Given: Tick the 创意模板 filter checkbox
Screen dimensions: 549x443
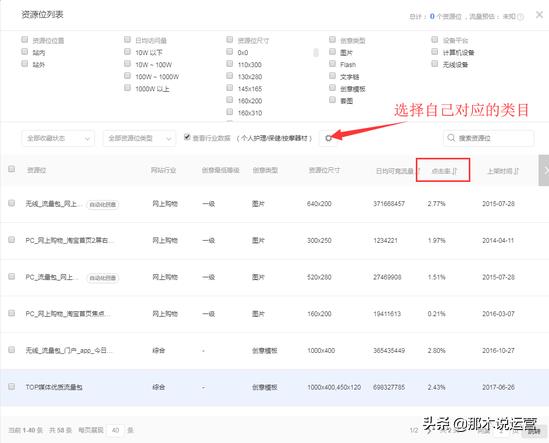Looking at the screenshot, I should coord(332,88).
